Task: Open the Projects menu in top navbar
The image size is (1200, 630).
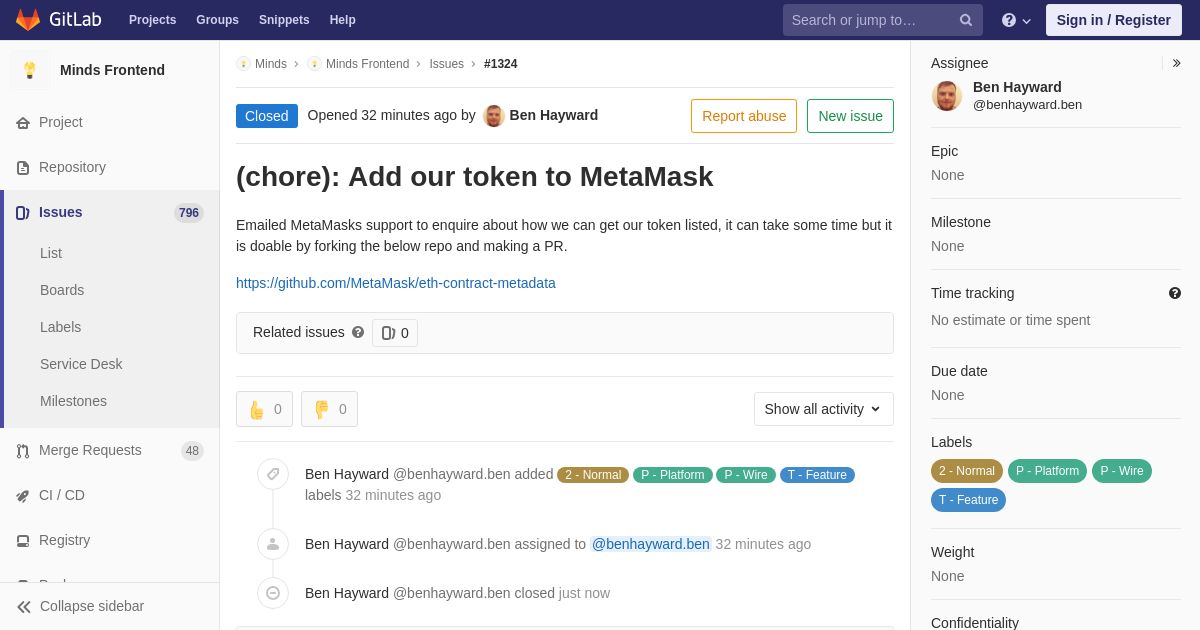Action: tap(152, 20)
